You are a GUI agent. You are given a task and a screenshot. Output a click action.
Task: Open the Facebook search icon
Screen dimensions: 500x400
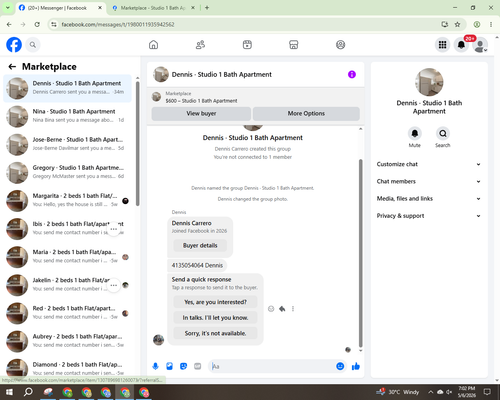pos(33,45)
